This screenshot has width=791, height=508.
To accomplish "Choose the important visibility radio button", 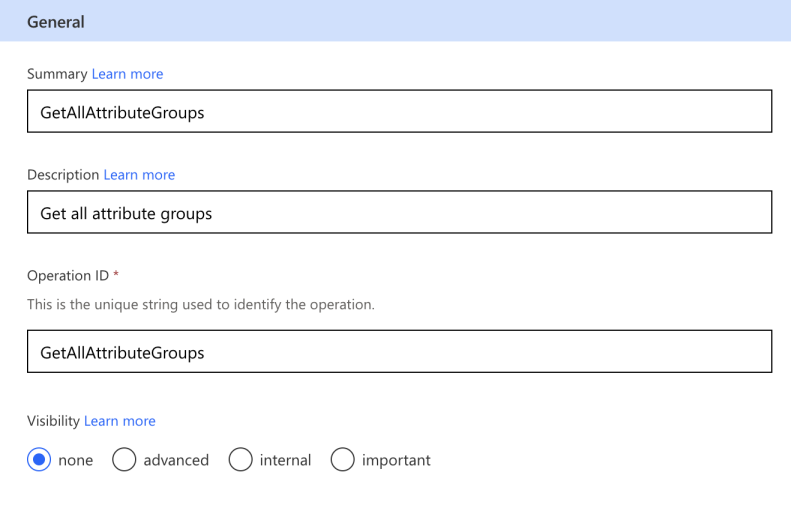I will coord(343,460).
